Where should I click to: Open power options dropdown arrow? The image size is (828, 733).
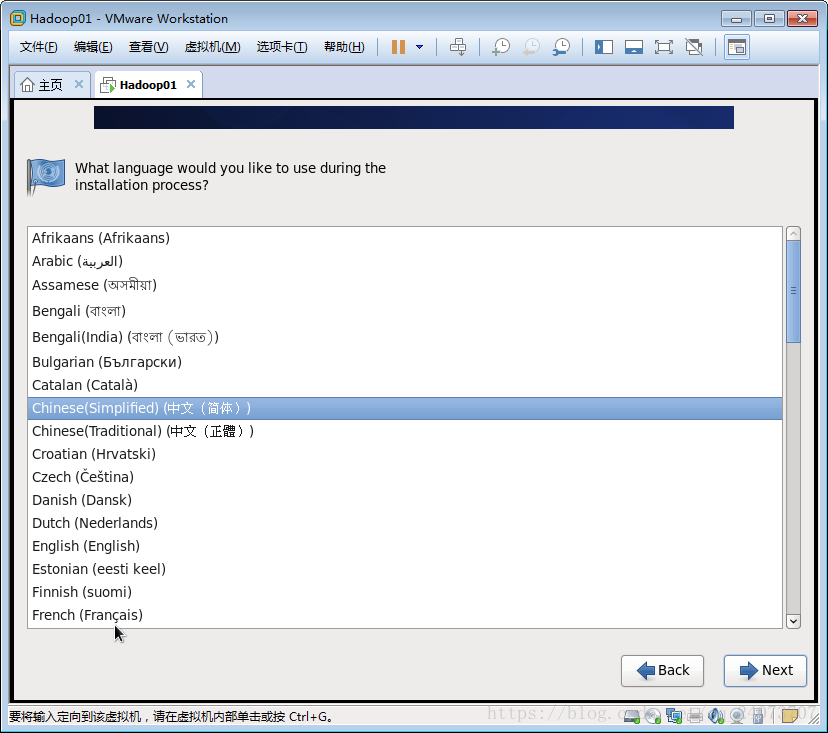pyautogui.click(x=419, y=47)
